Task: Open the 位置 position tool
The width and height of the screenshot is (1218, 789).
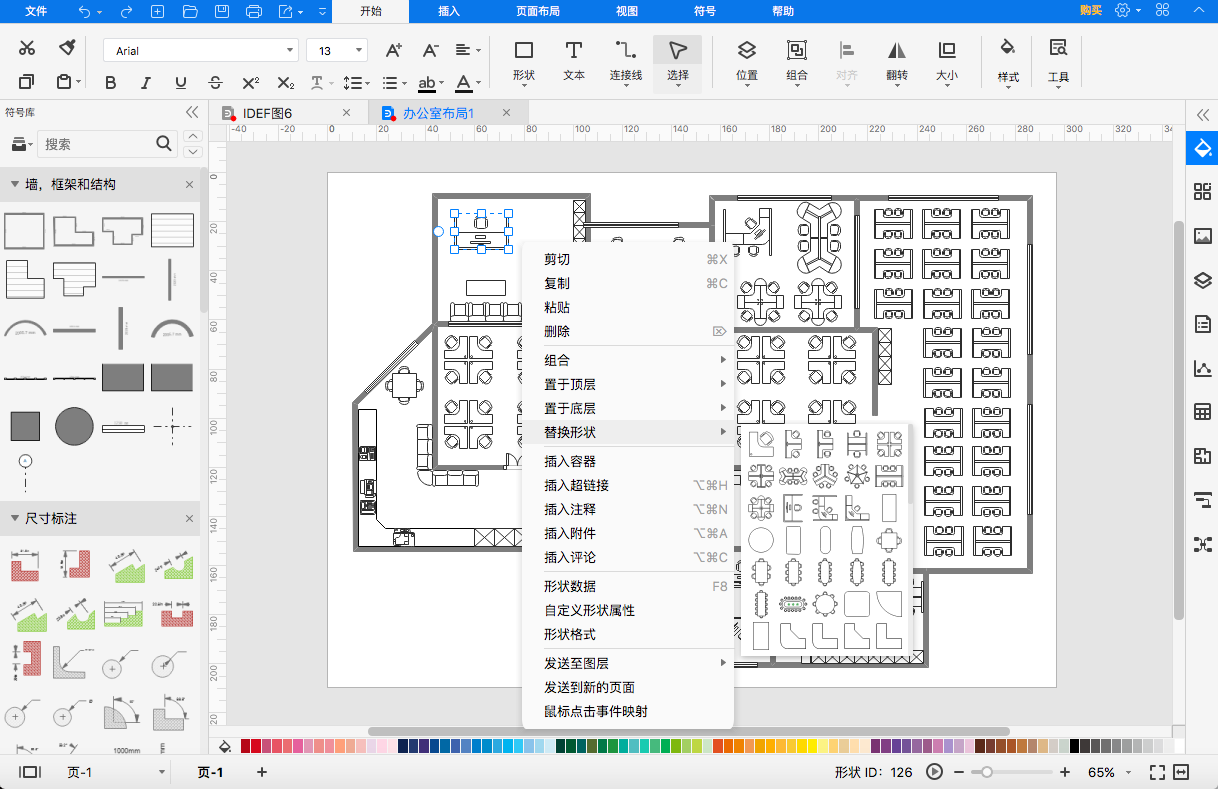Action: tap(747, 61)
